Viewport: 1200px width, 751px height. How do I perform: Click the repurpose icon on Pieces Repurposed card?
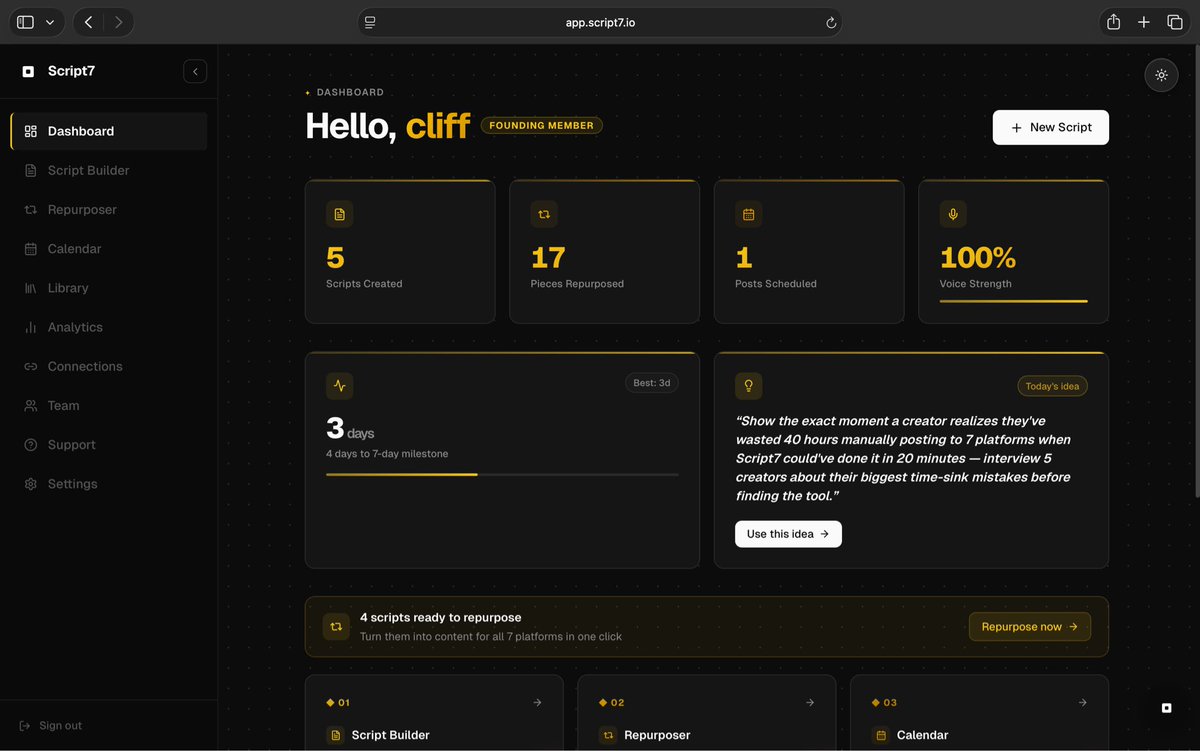[544, 214]
